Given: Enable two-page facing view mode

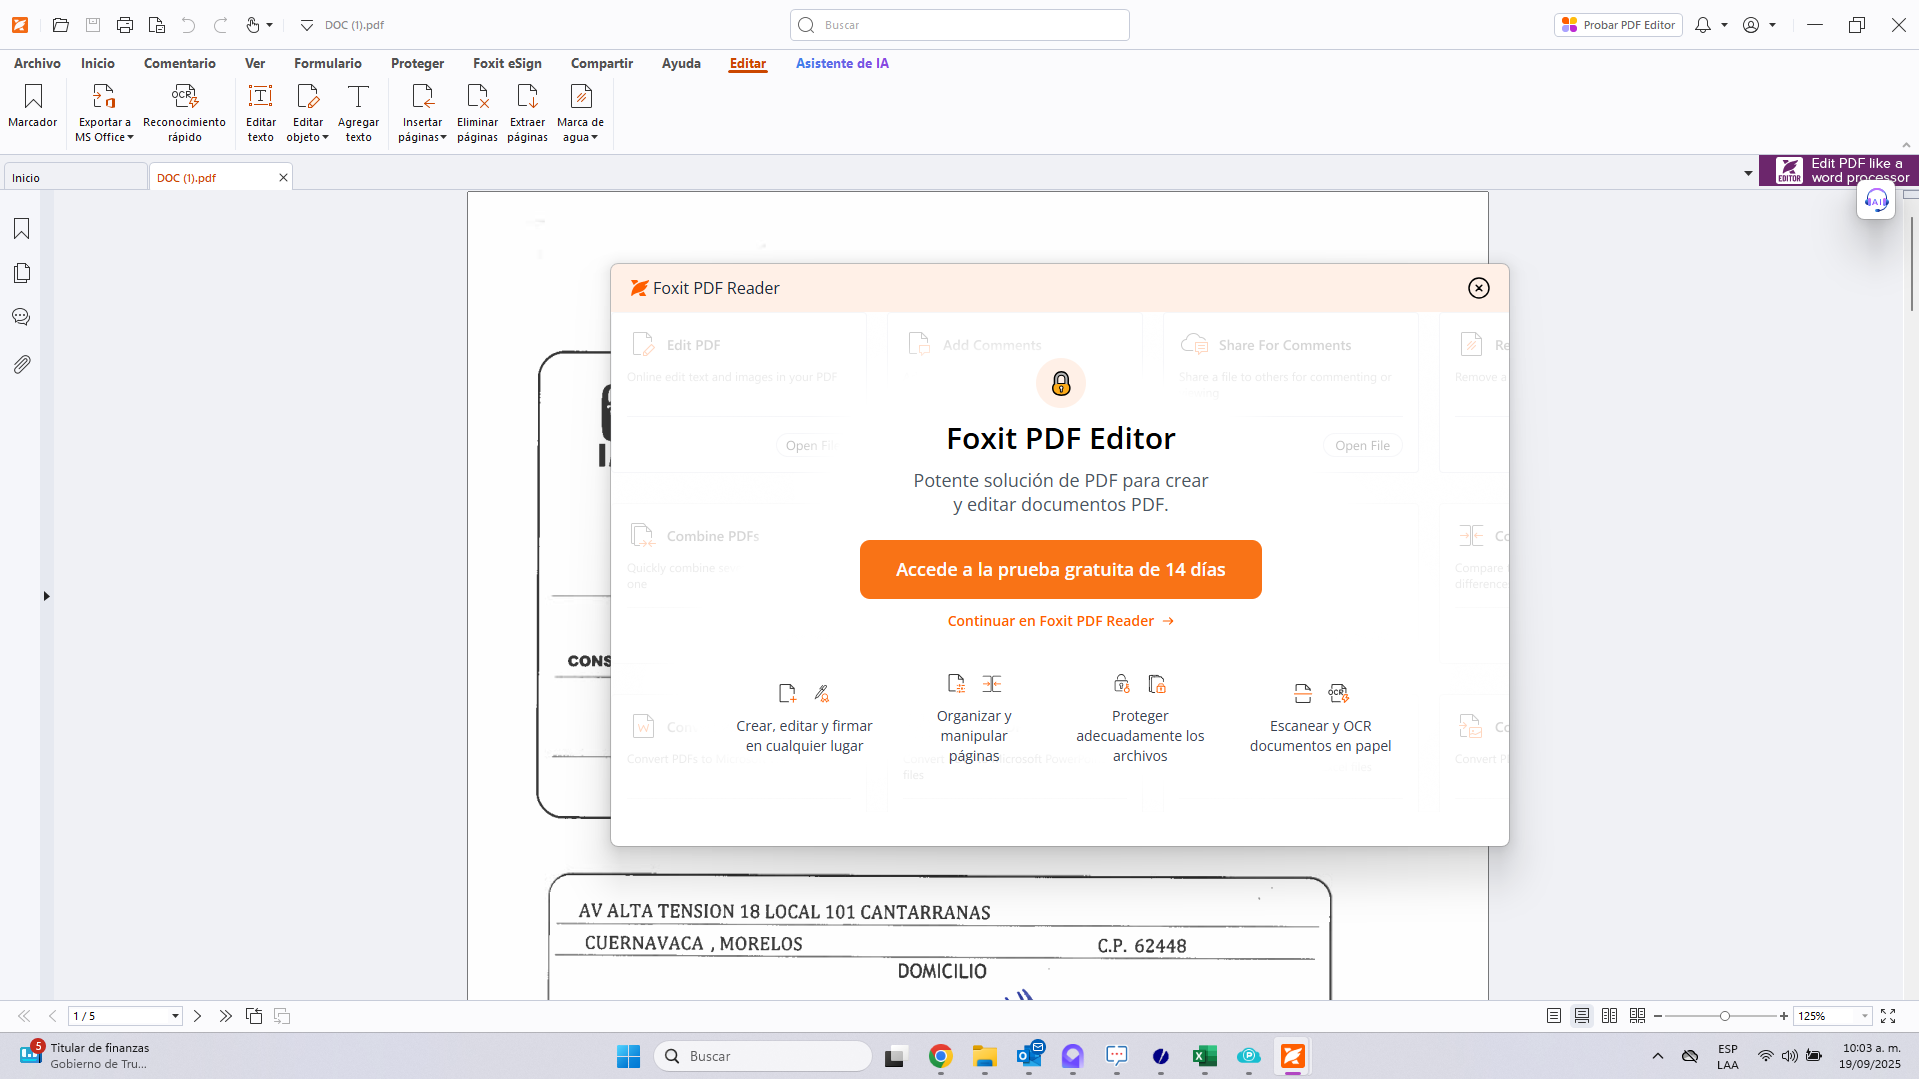Looking at the screenshot, I should tap(1609, 1016).
